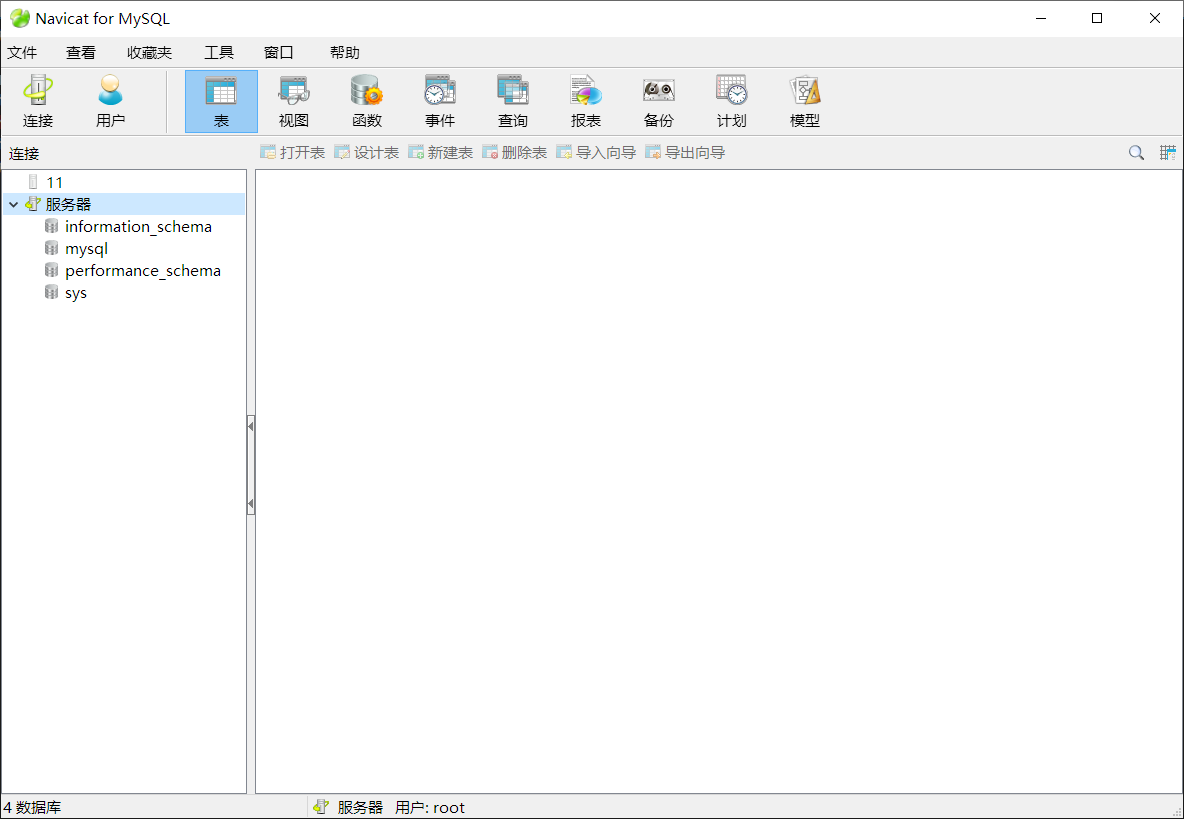Select the 服务器 connection label

(68, 204)
